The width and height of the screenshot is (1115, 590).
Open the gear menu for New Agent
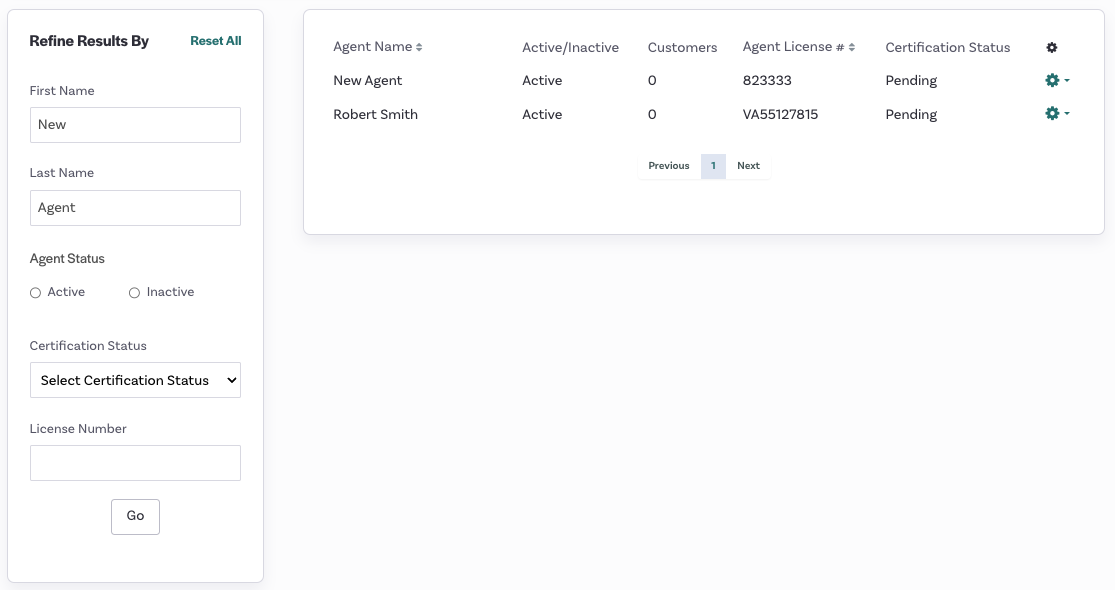pos(1052,80)
